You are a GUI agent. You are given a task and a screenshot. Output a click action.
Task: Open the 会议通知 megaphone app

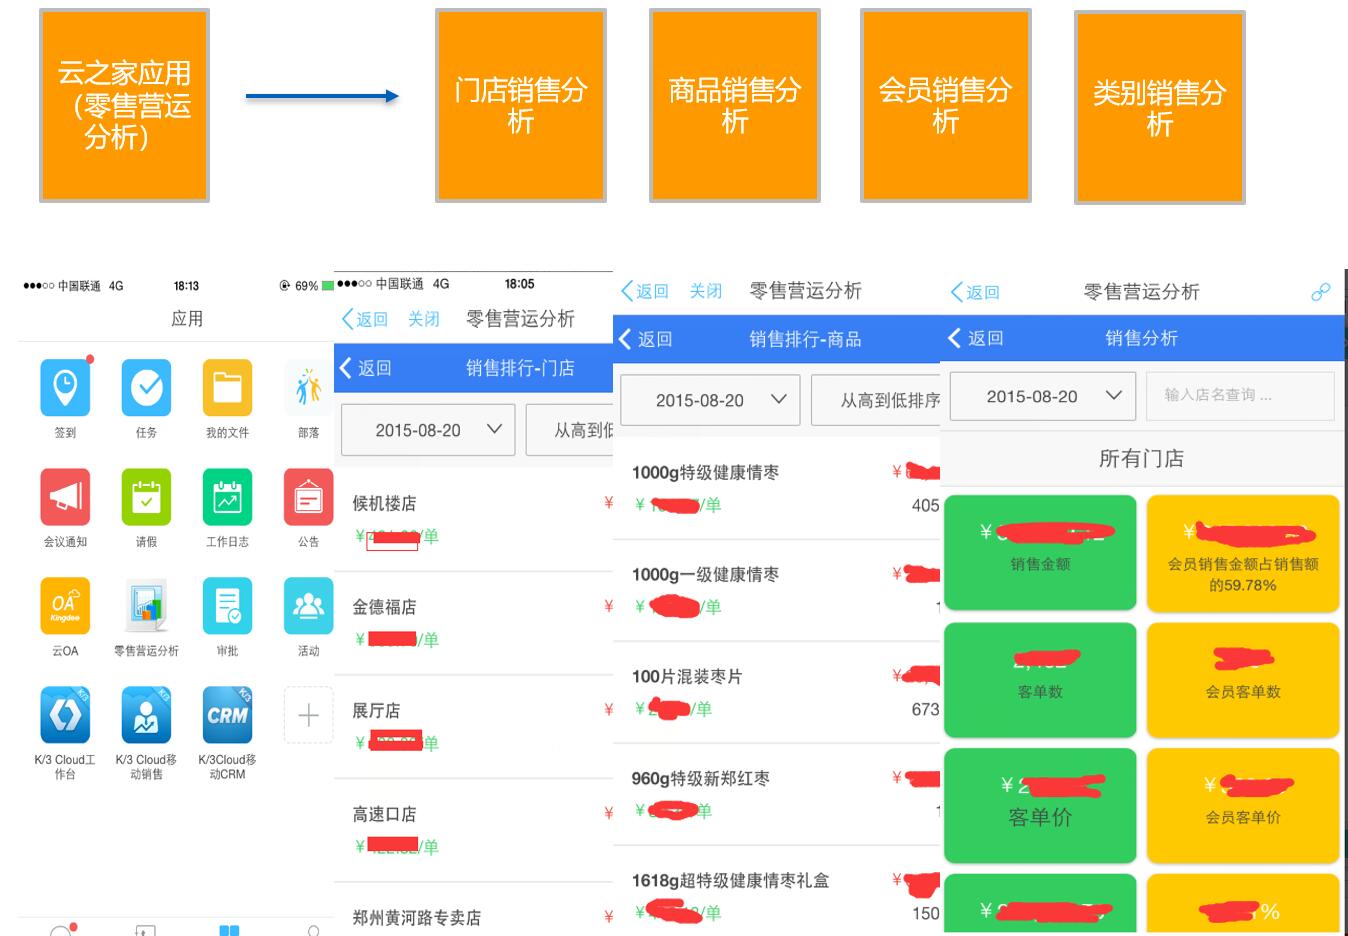point(65,497)
